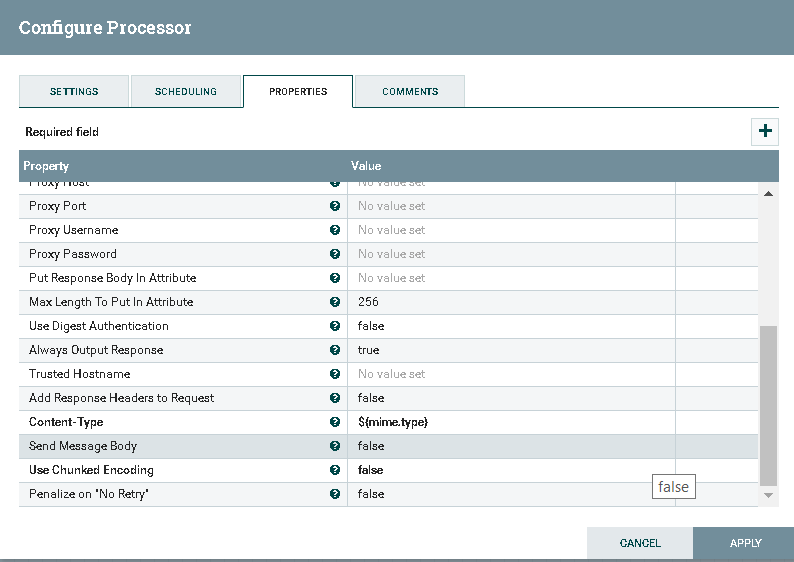The width and height of the screenshot is (794, 562).
Task: Switch to the Scheduling tab
Action: coord(186,91)
